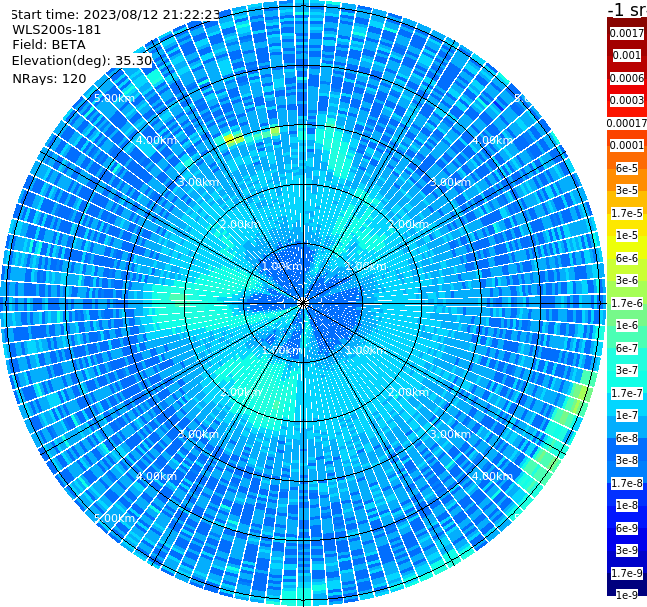Select the Elevation(deg): 35.30 text
Screen dimensions: 647x607
(82, 61)
